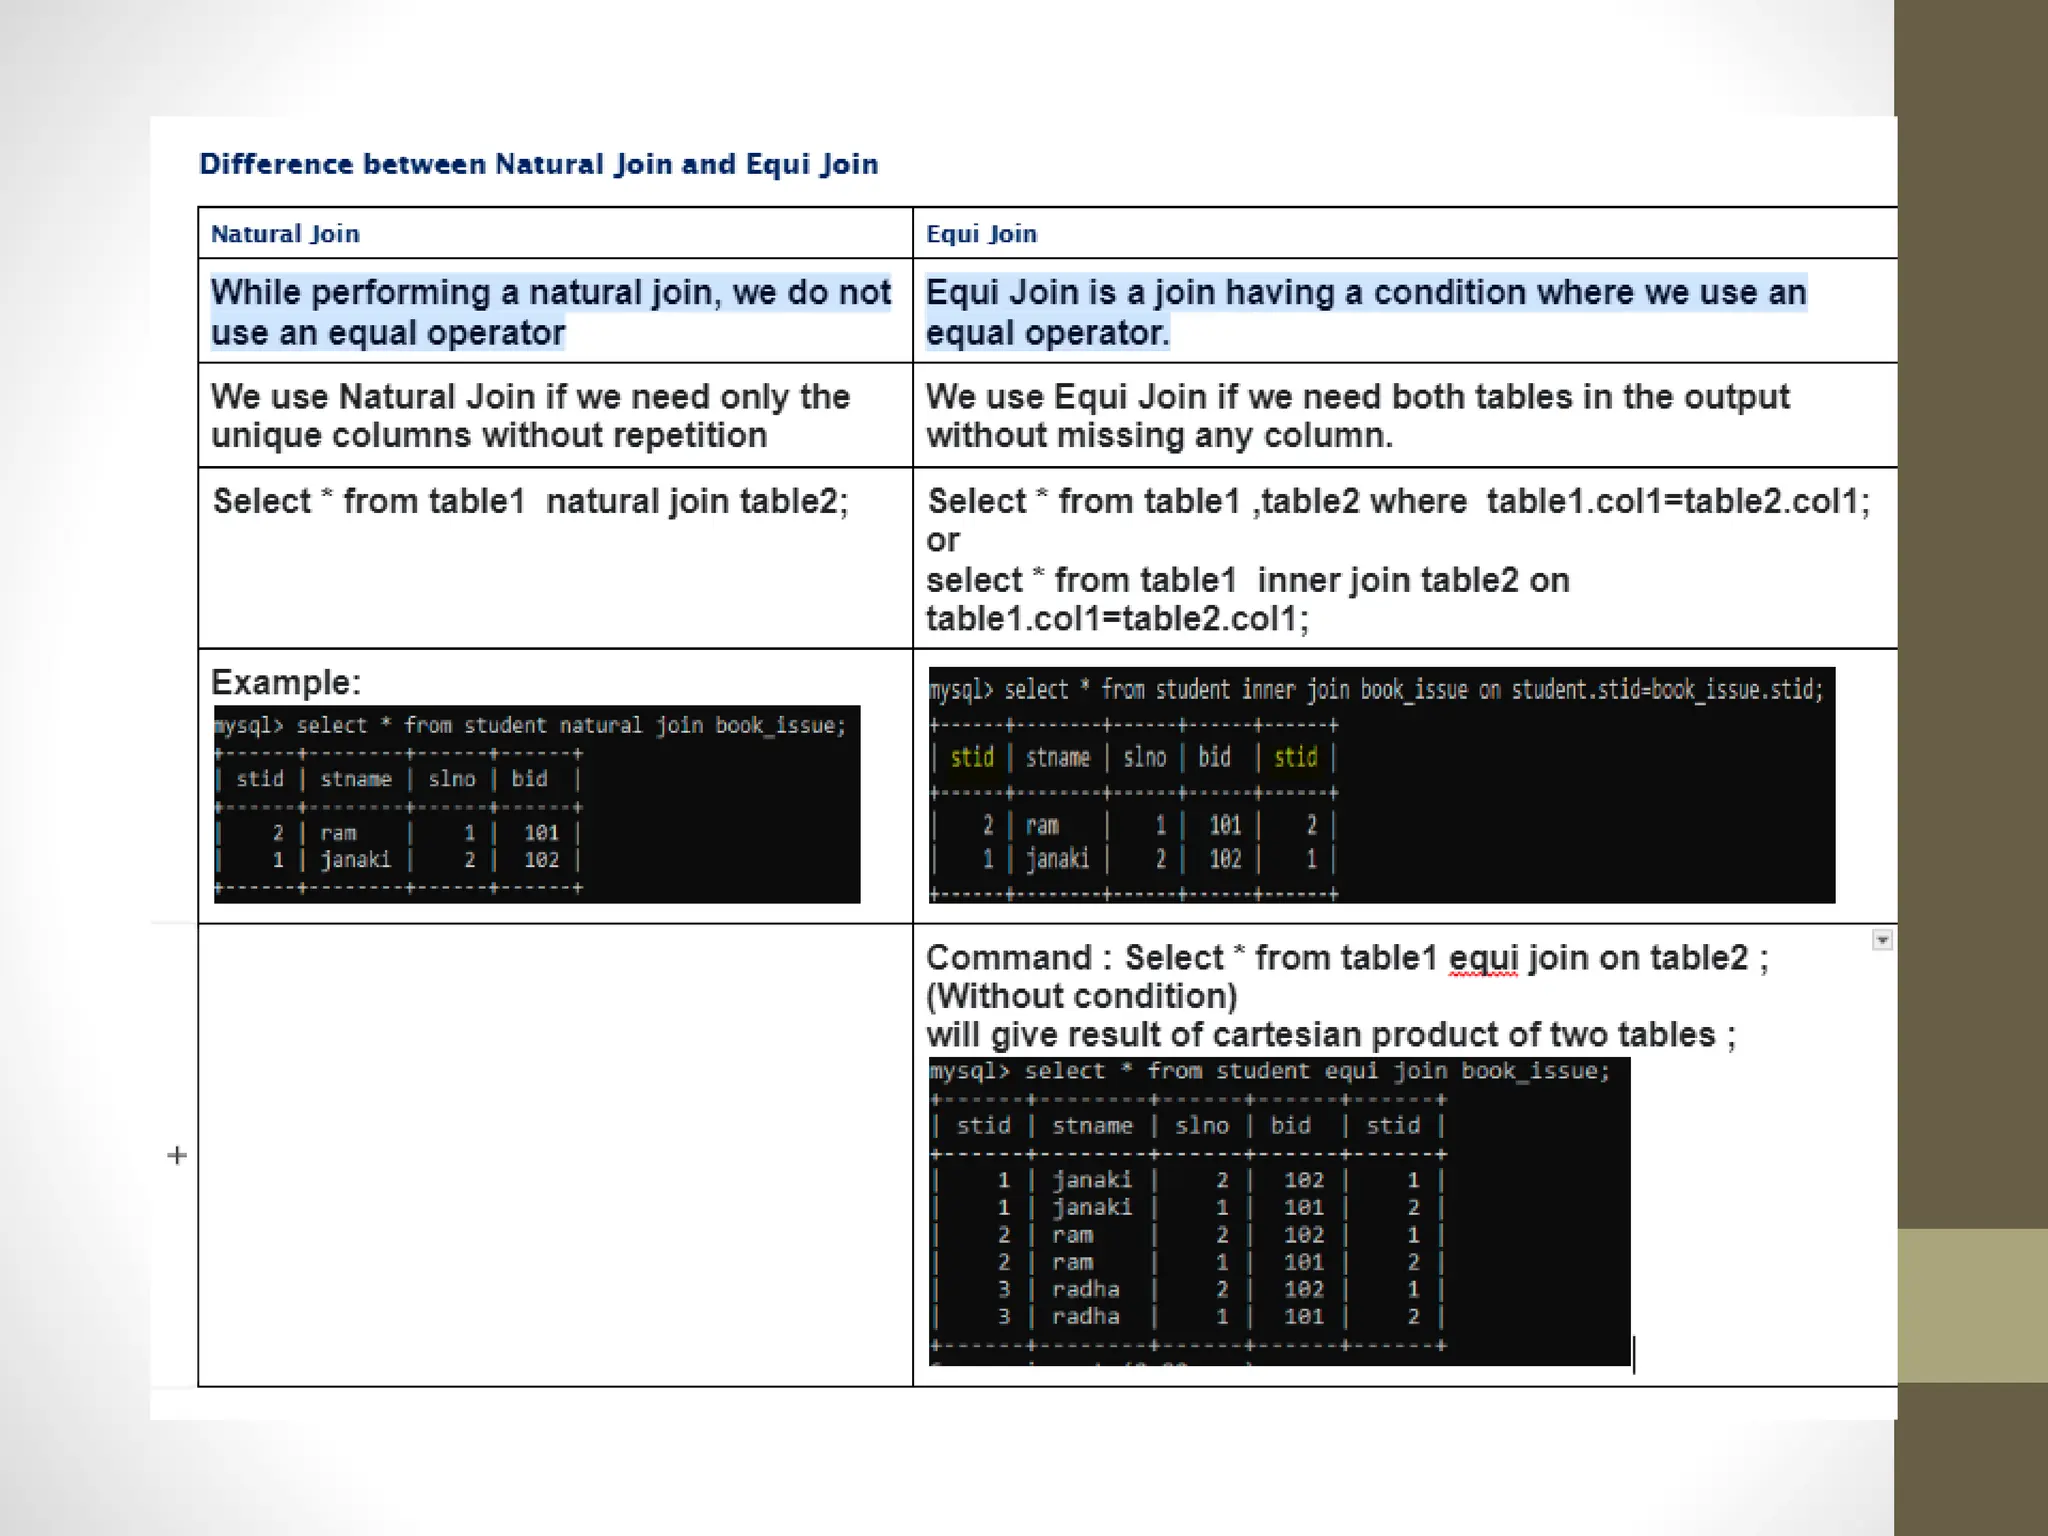
Task: Click the without missing any column text
Action: 1158,436
